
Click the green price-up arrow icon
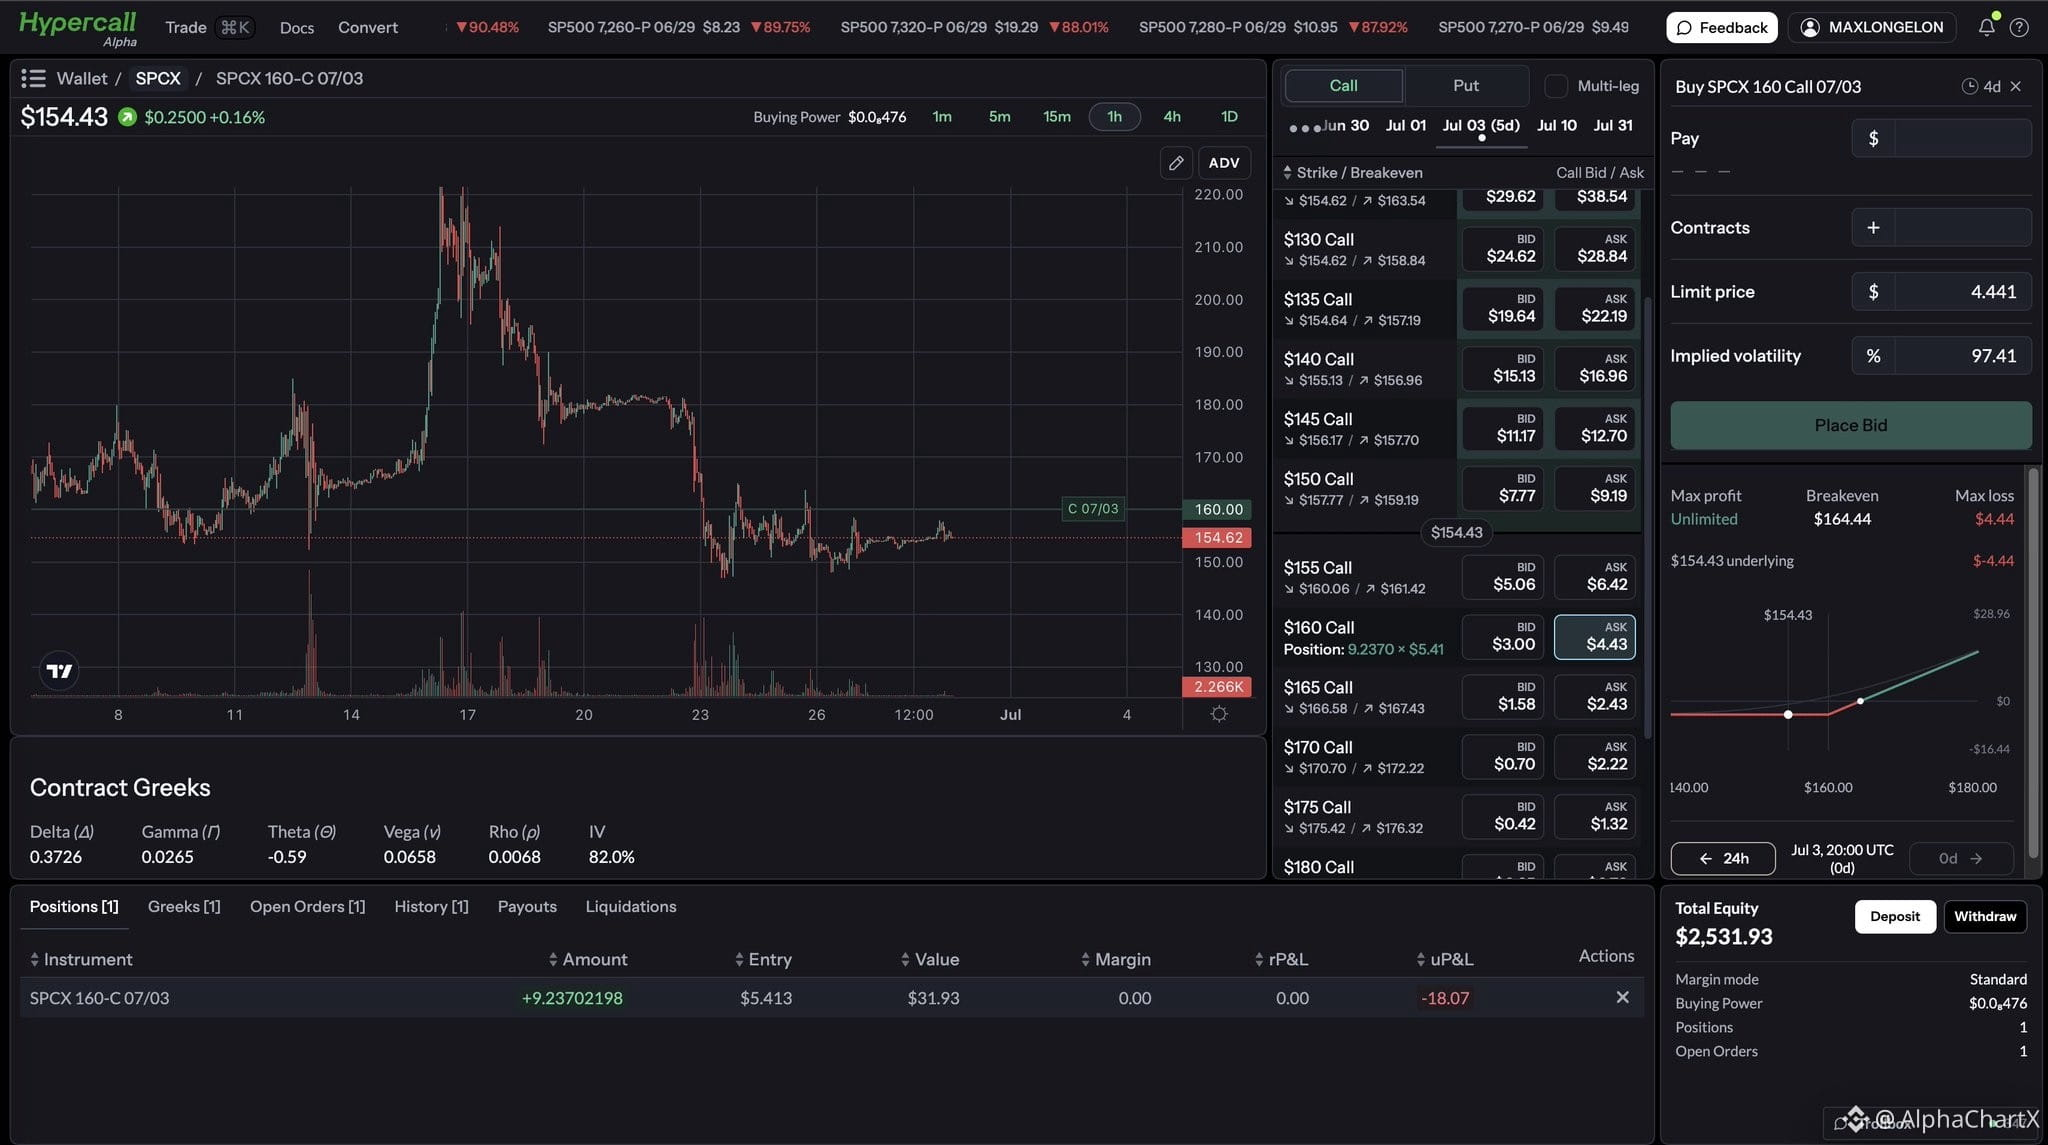coord(127,117)
